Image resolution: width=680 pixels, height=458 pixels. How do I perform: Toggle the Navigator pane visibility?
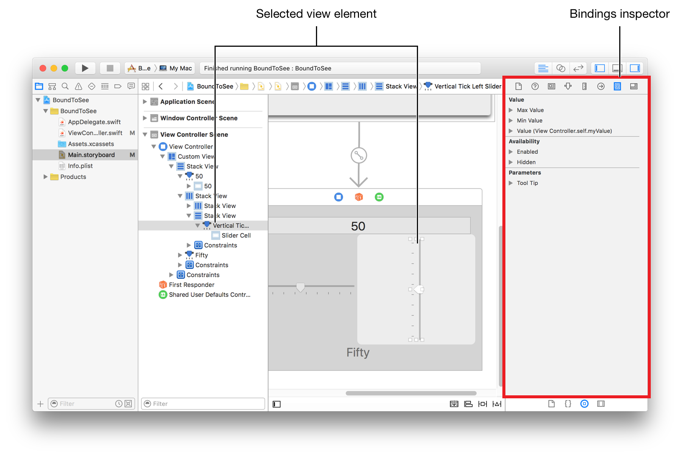point(600,68)
